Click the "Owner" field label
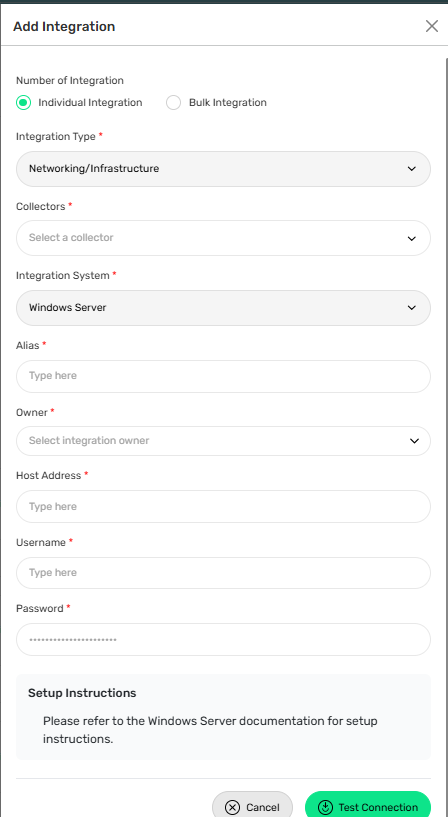 coord(32,412)
